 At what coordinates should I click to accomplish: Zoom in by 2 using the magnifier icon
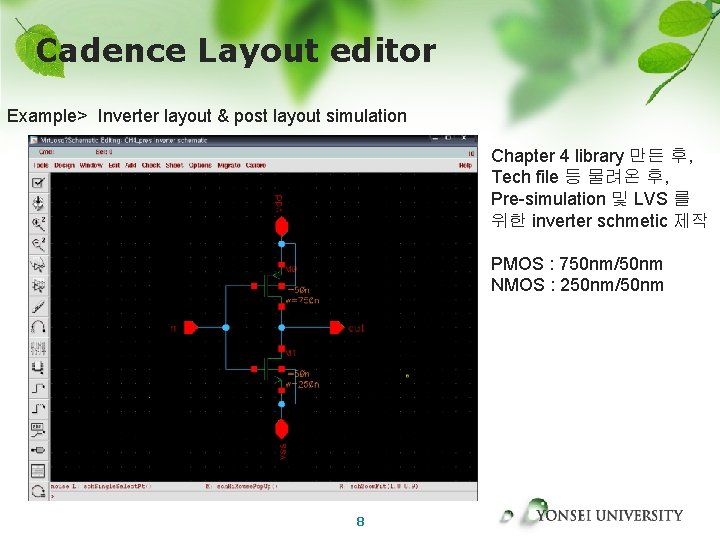click(x=38, y=224)
